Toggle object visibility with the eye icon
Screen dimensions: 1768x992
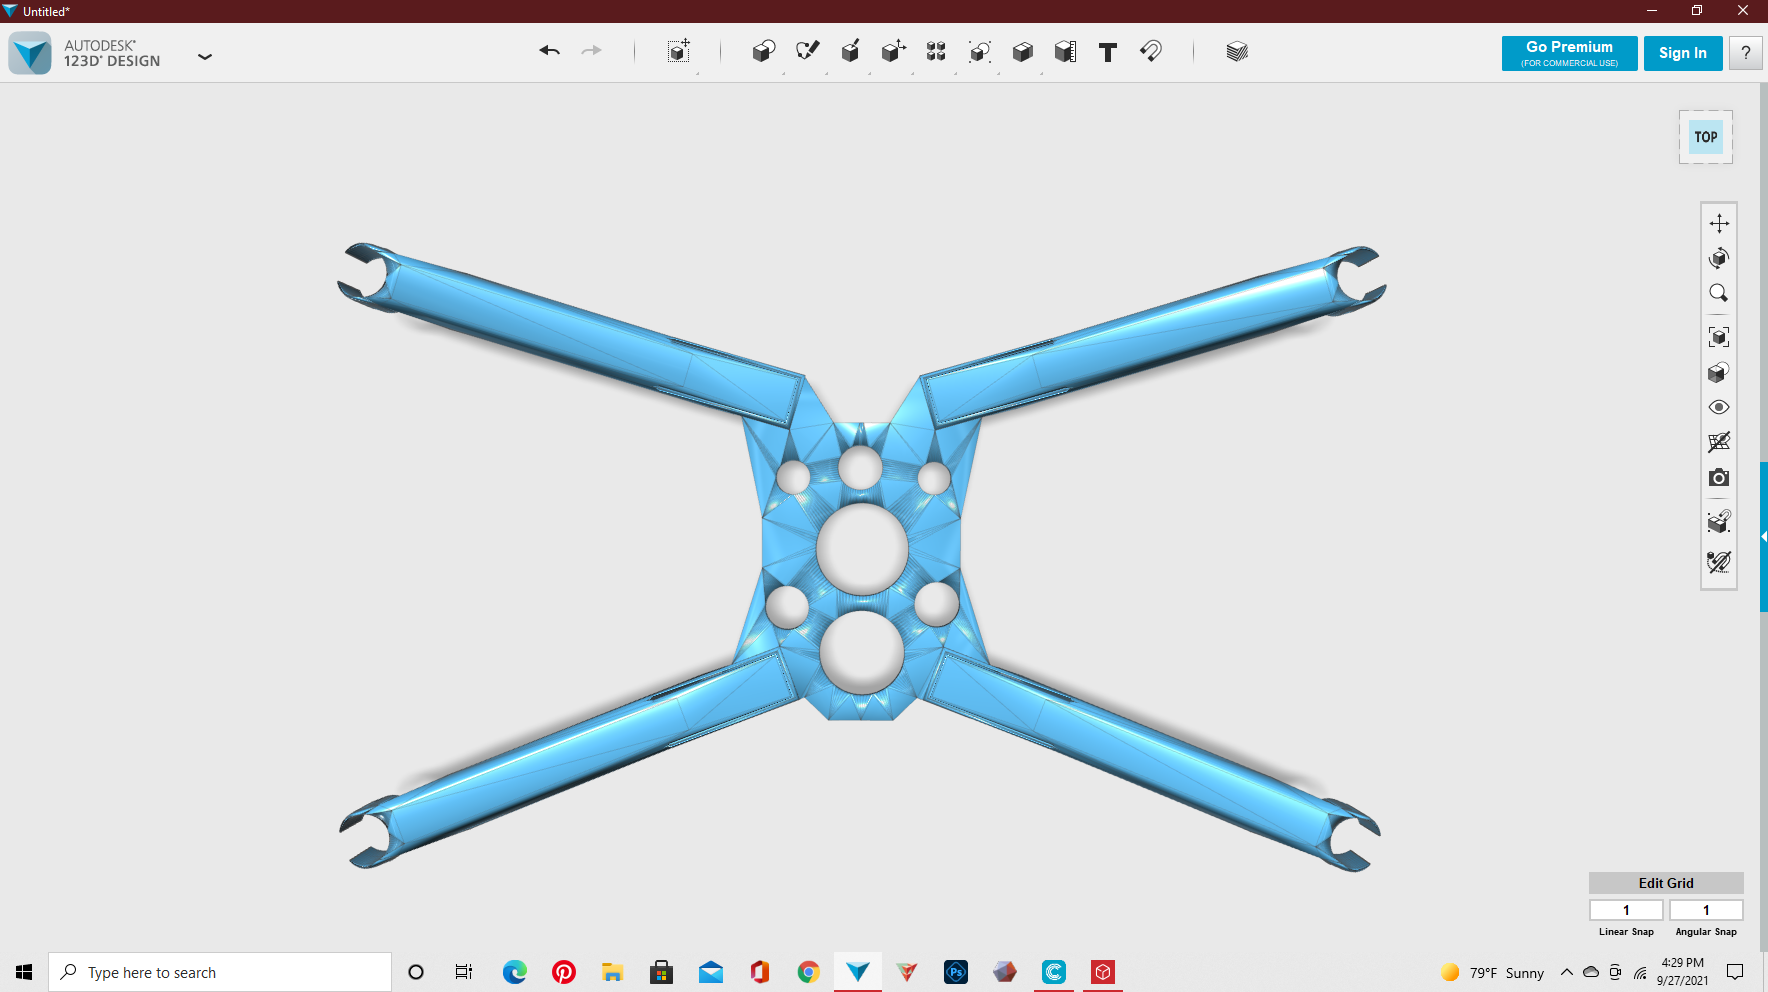click(x=1719, y=407)
